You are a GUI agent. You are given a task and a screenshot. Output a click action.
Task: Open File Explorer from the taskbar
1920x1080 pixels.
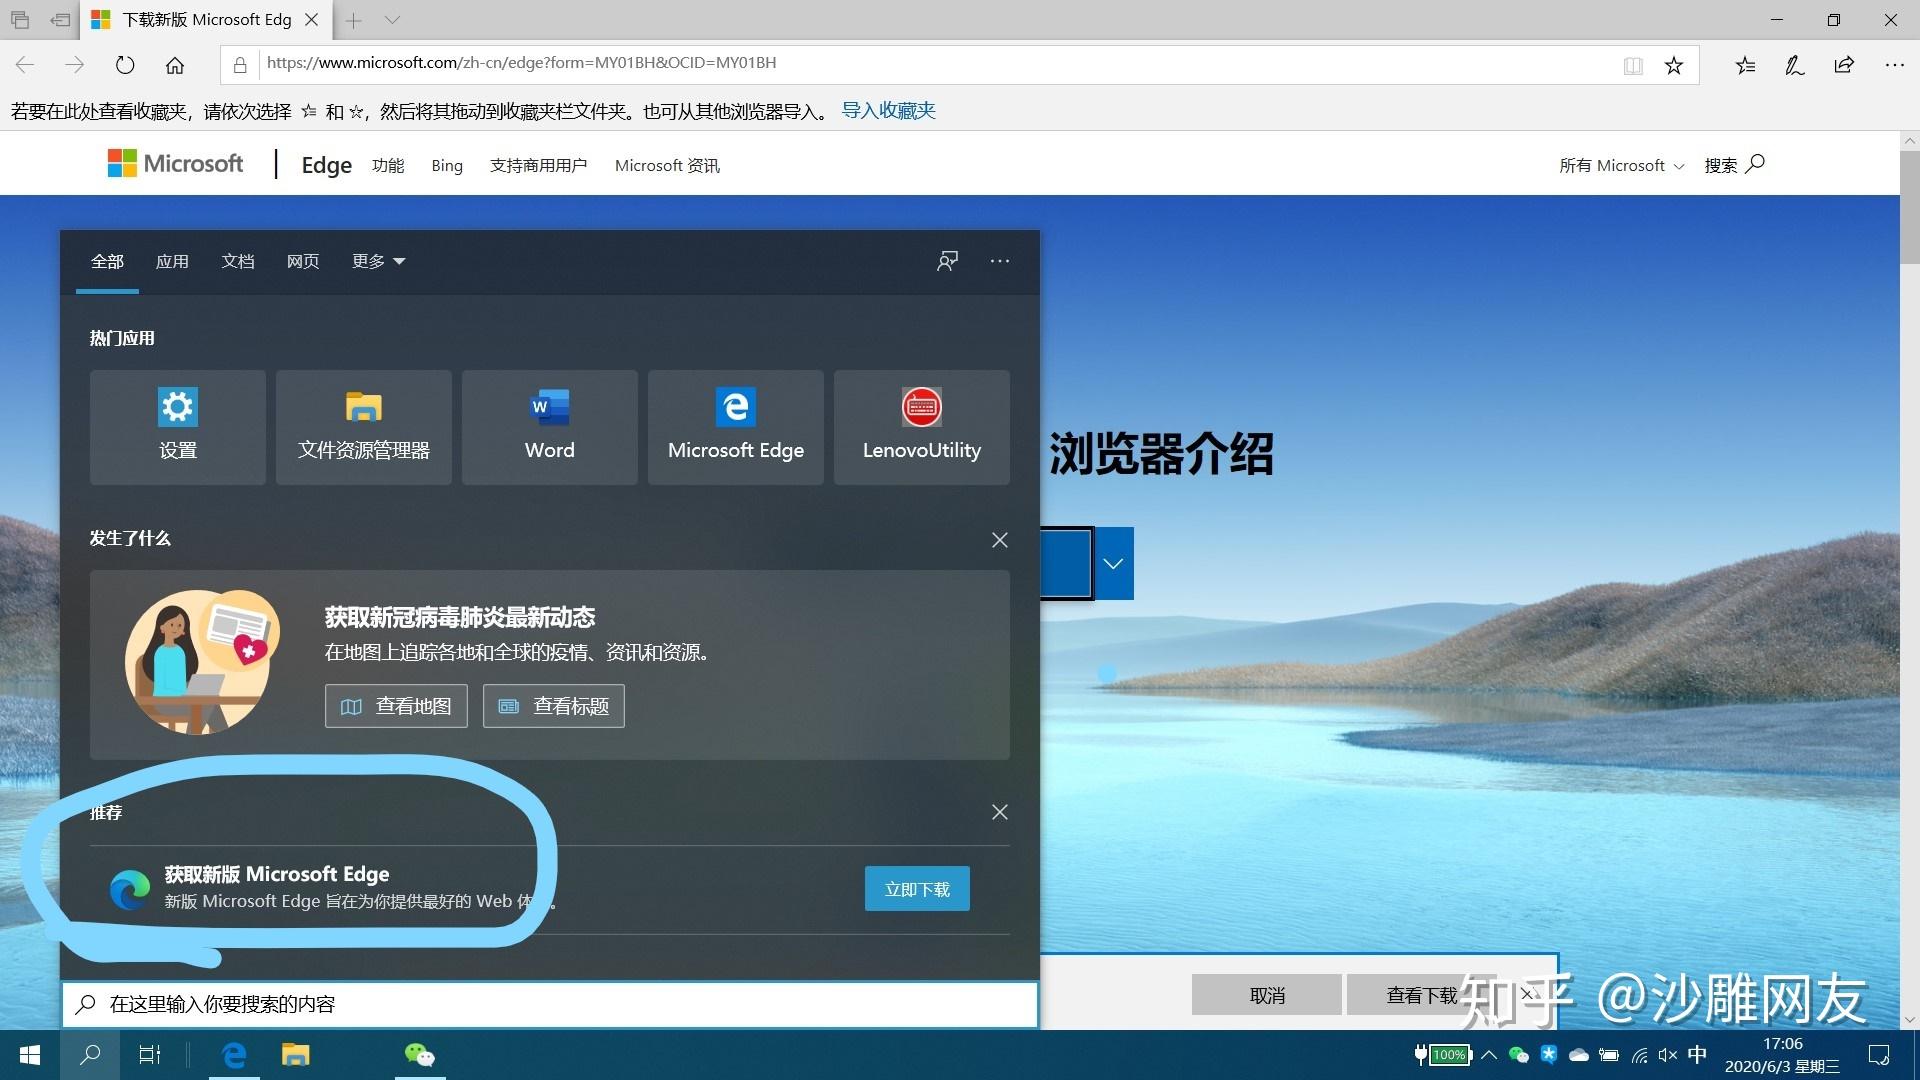click(x=295, y=1055)
